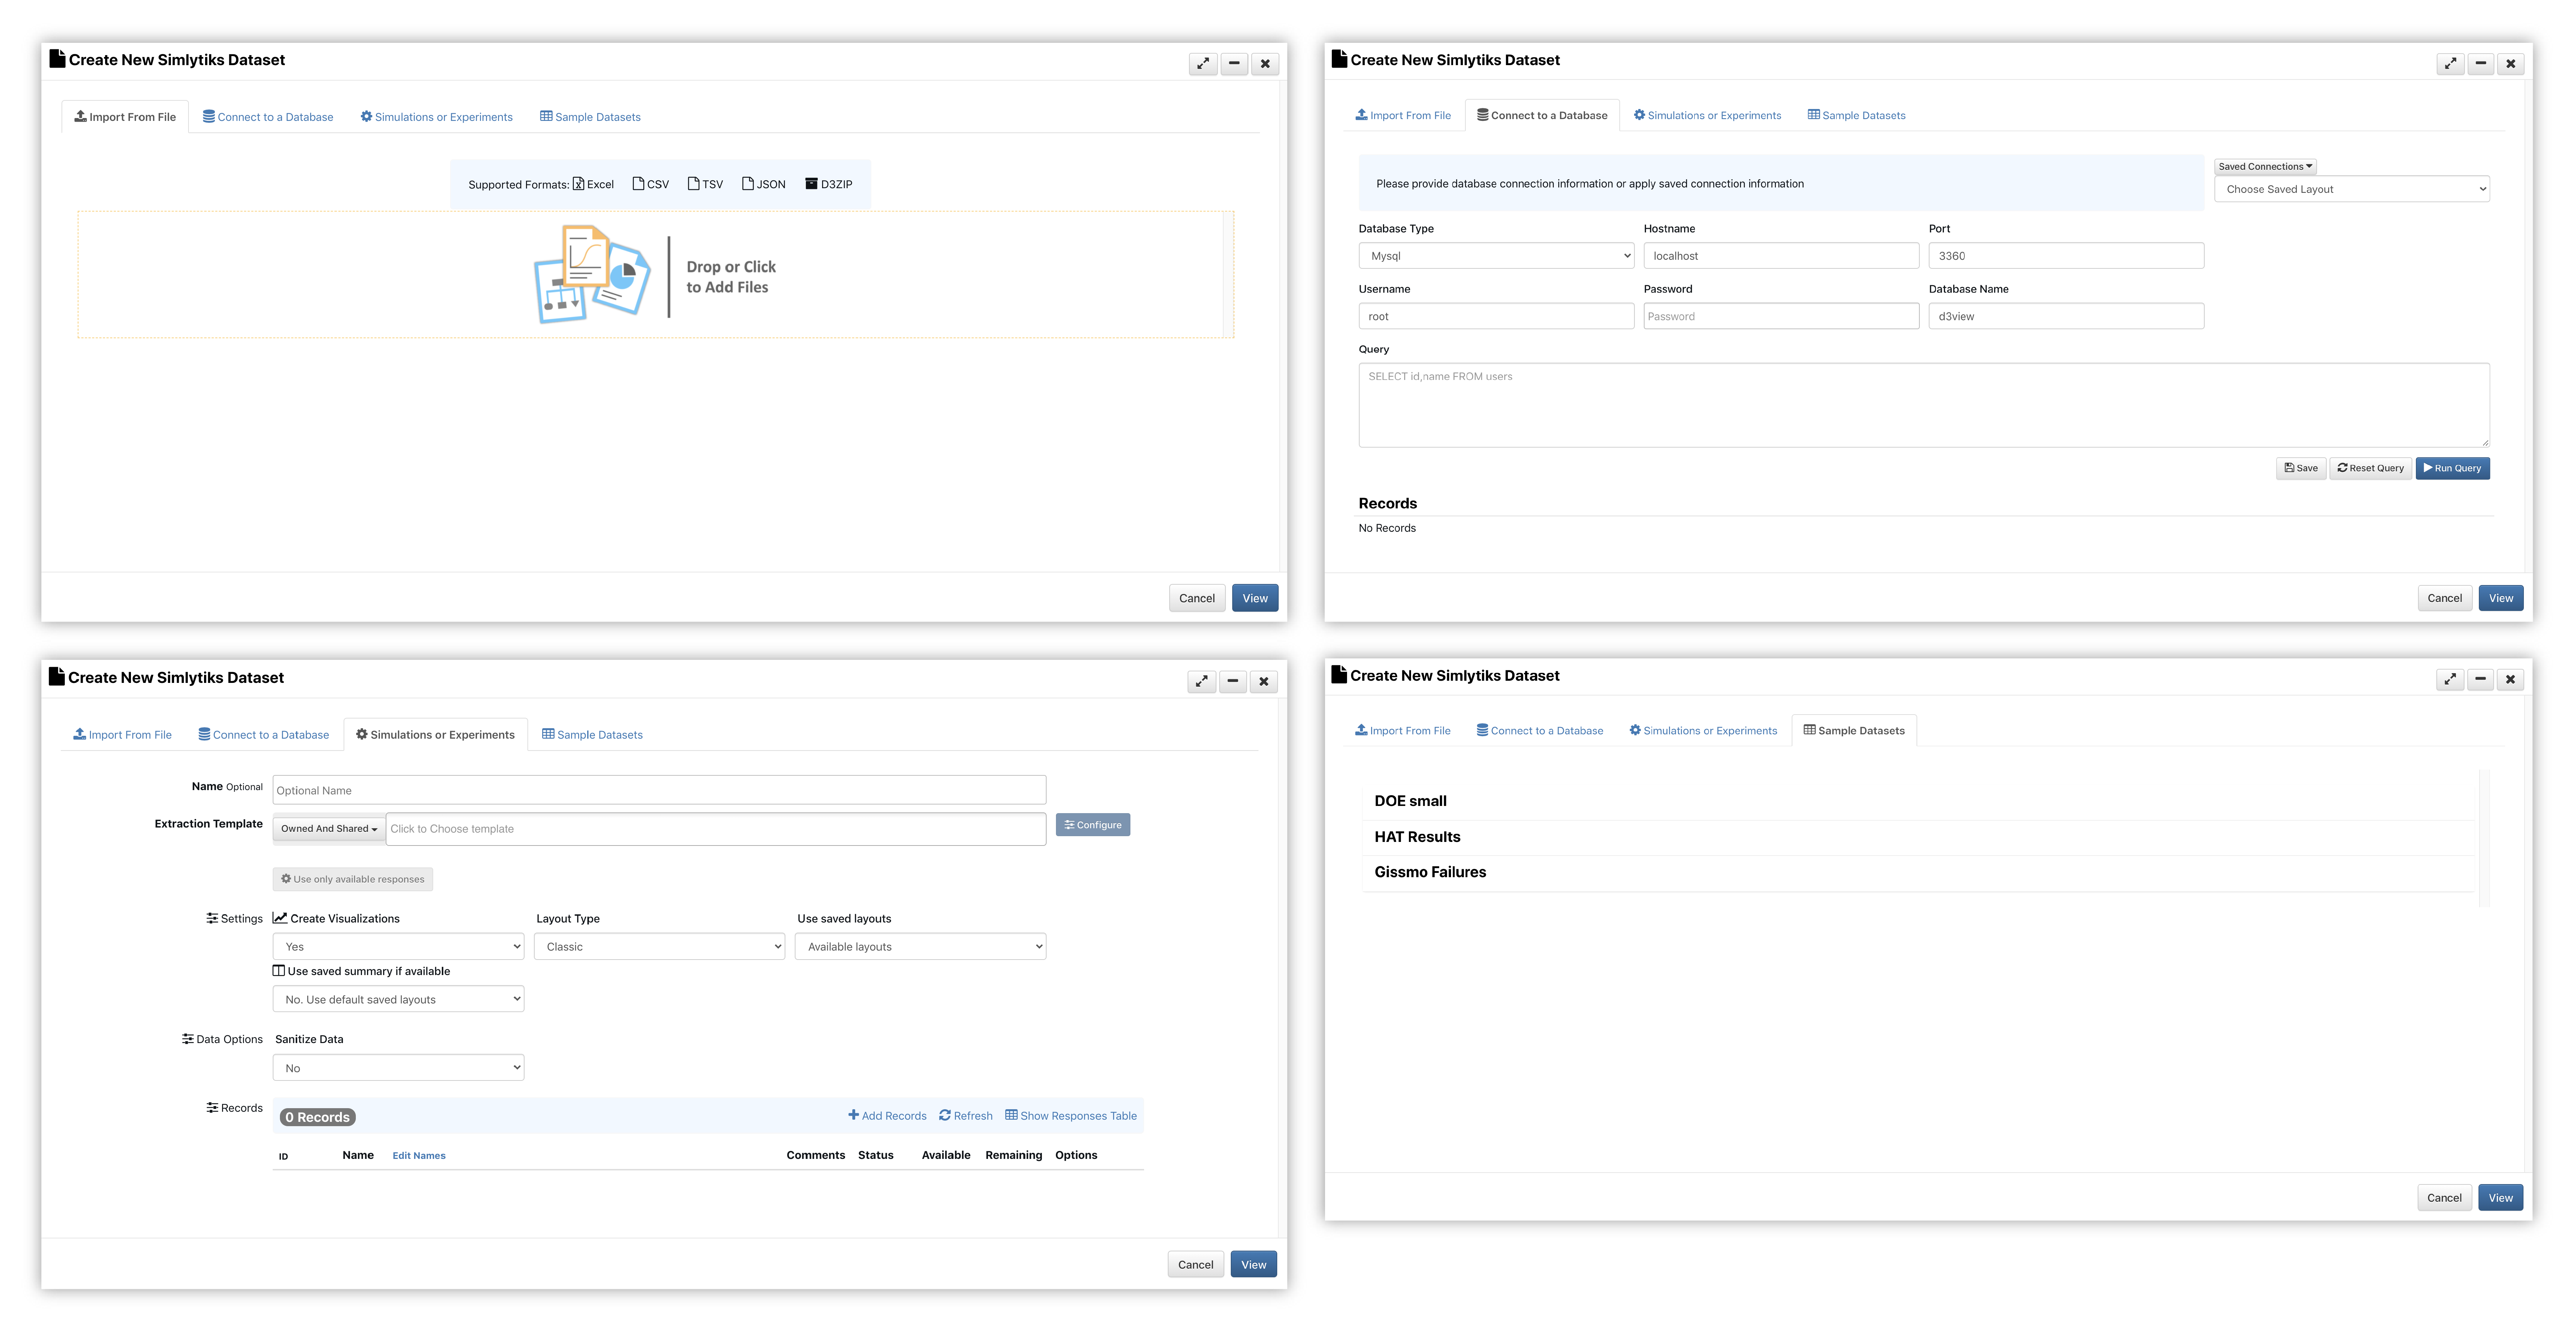Screen dimensions: 2576x1337
Task: Switch to Import From File in database window
Action: (x=1403, y=115)
